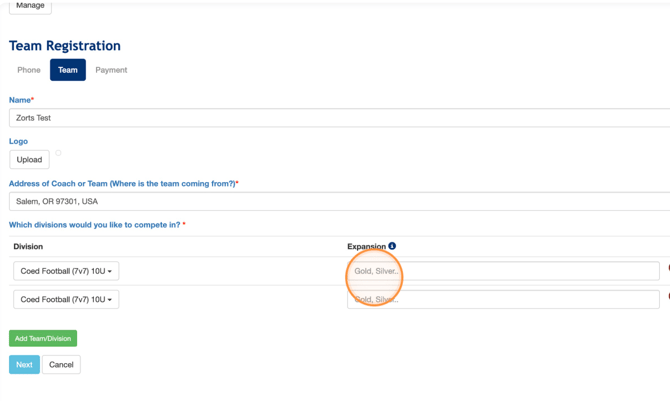Focus the Name field containing Zorts Test
This screenshot has width=670, height=401.
[x=340, y=118]
